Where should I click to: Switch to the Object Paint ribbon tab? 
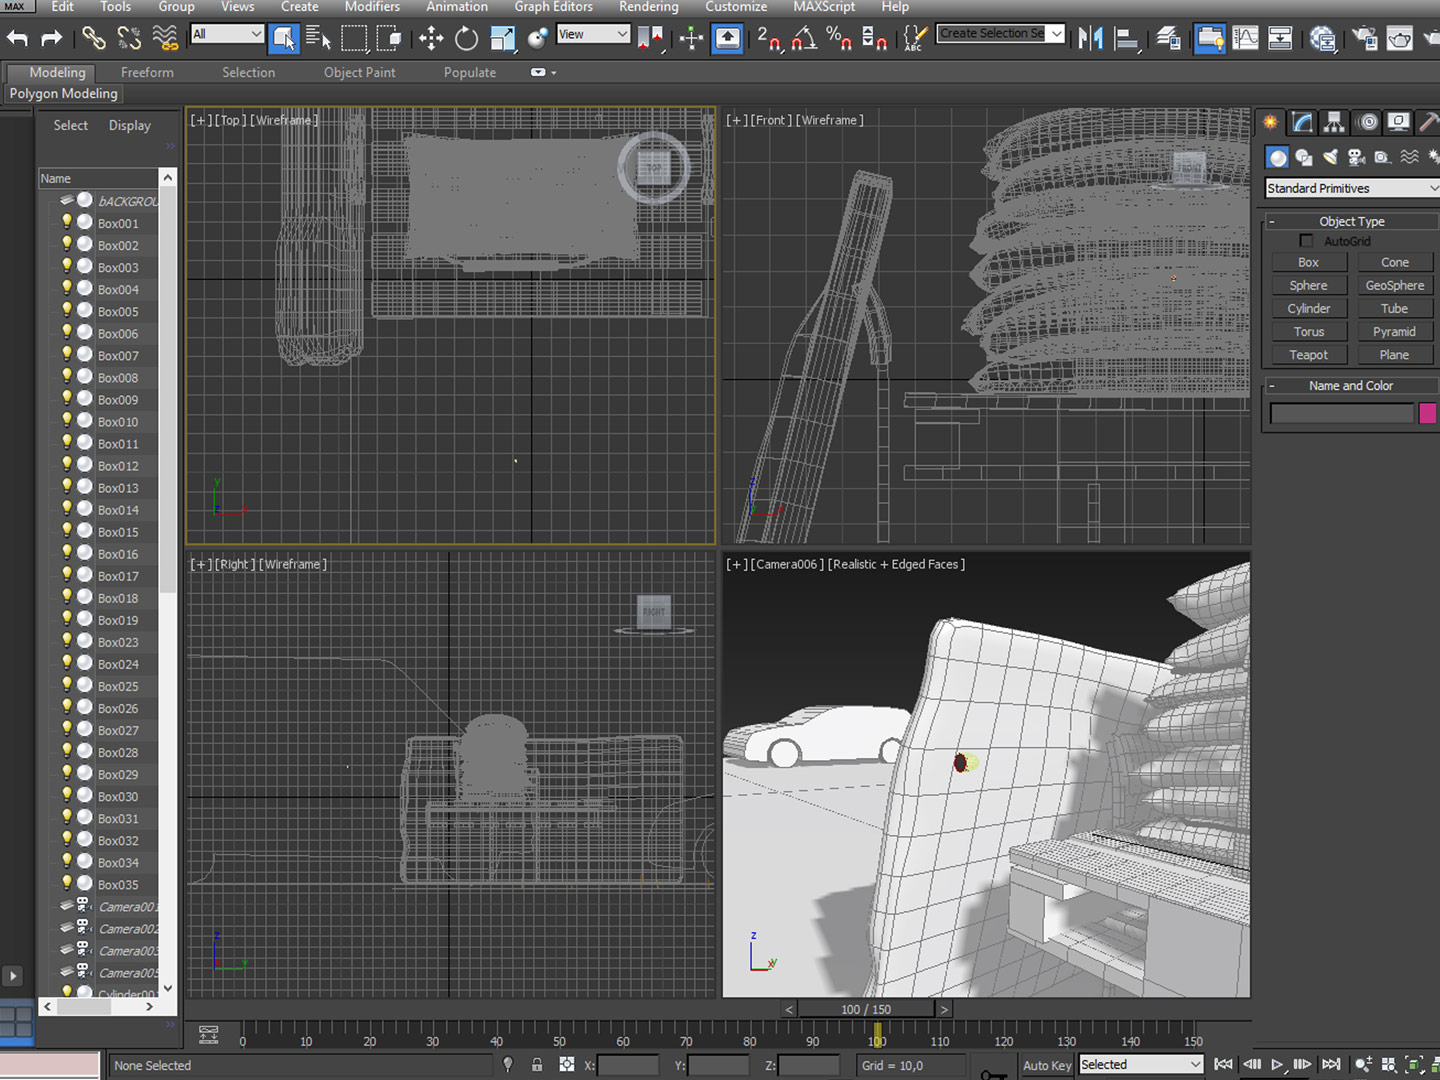tap(359, 72)
